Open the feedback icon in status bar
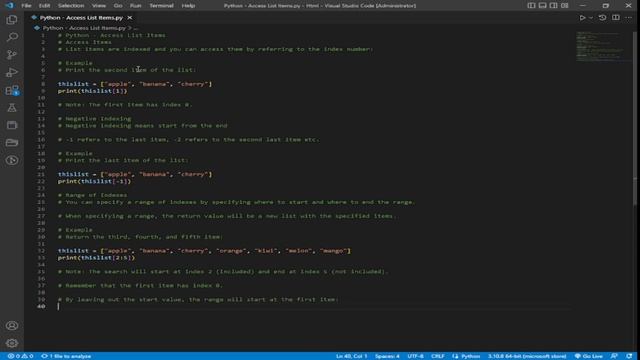The height and width of the screenshot is (360, 640). [614, 356]
